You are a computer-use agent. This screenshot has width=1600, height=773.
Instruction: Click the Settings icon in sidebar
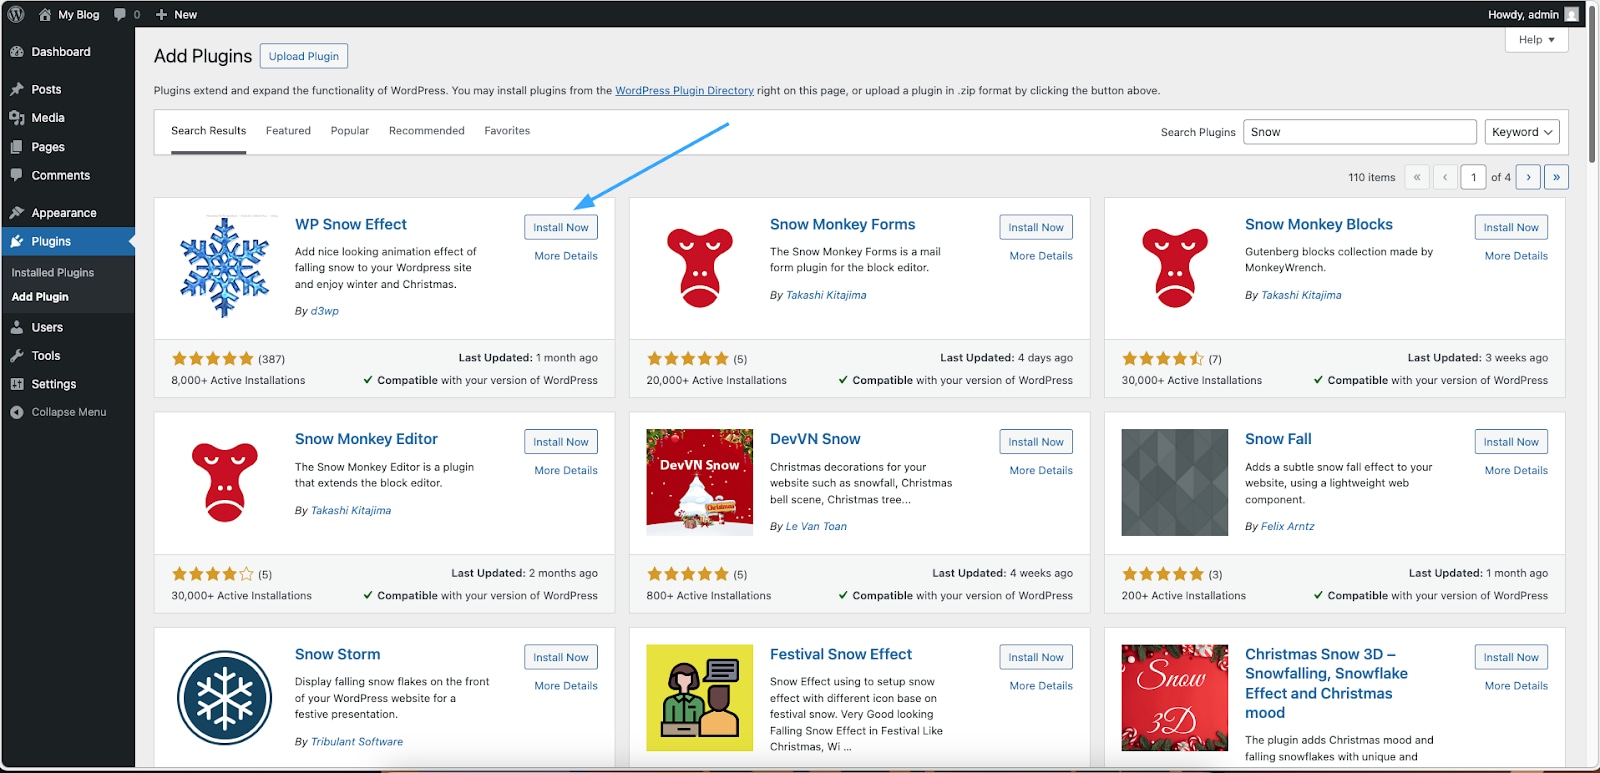point(17,384)
